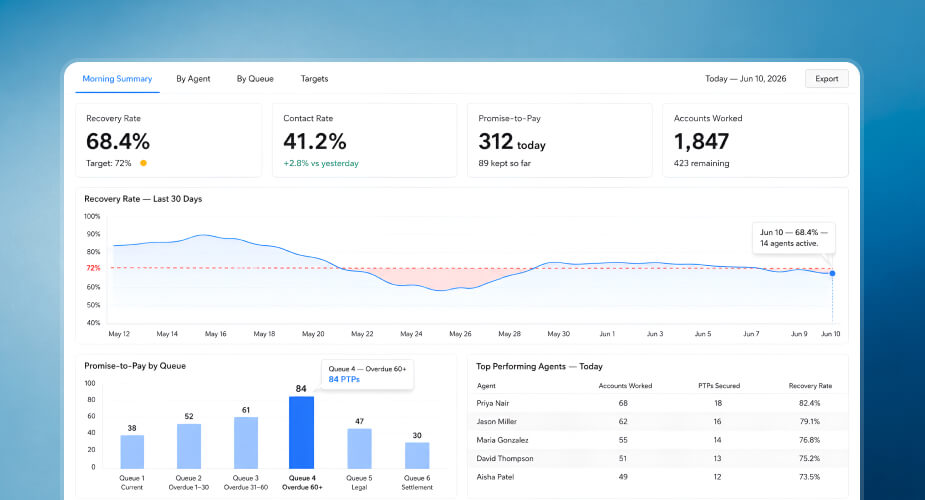Click the Jun 10 data point on chart
Image resolution: width=925 pixels, height=500 pixels.
point(832,274)
